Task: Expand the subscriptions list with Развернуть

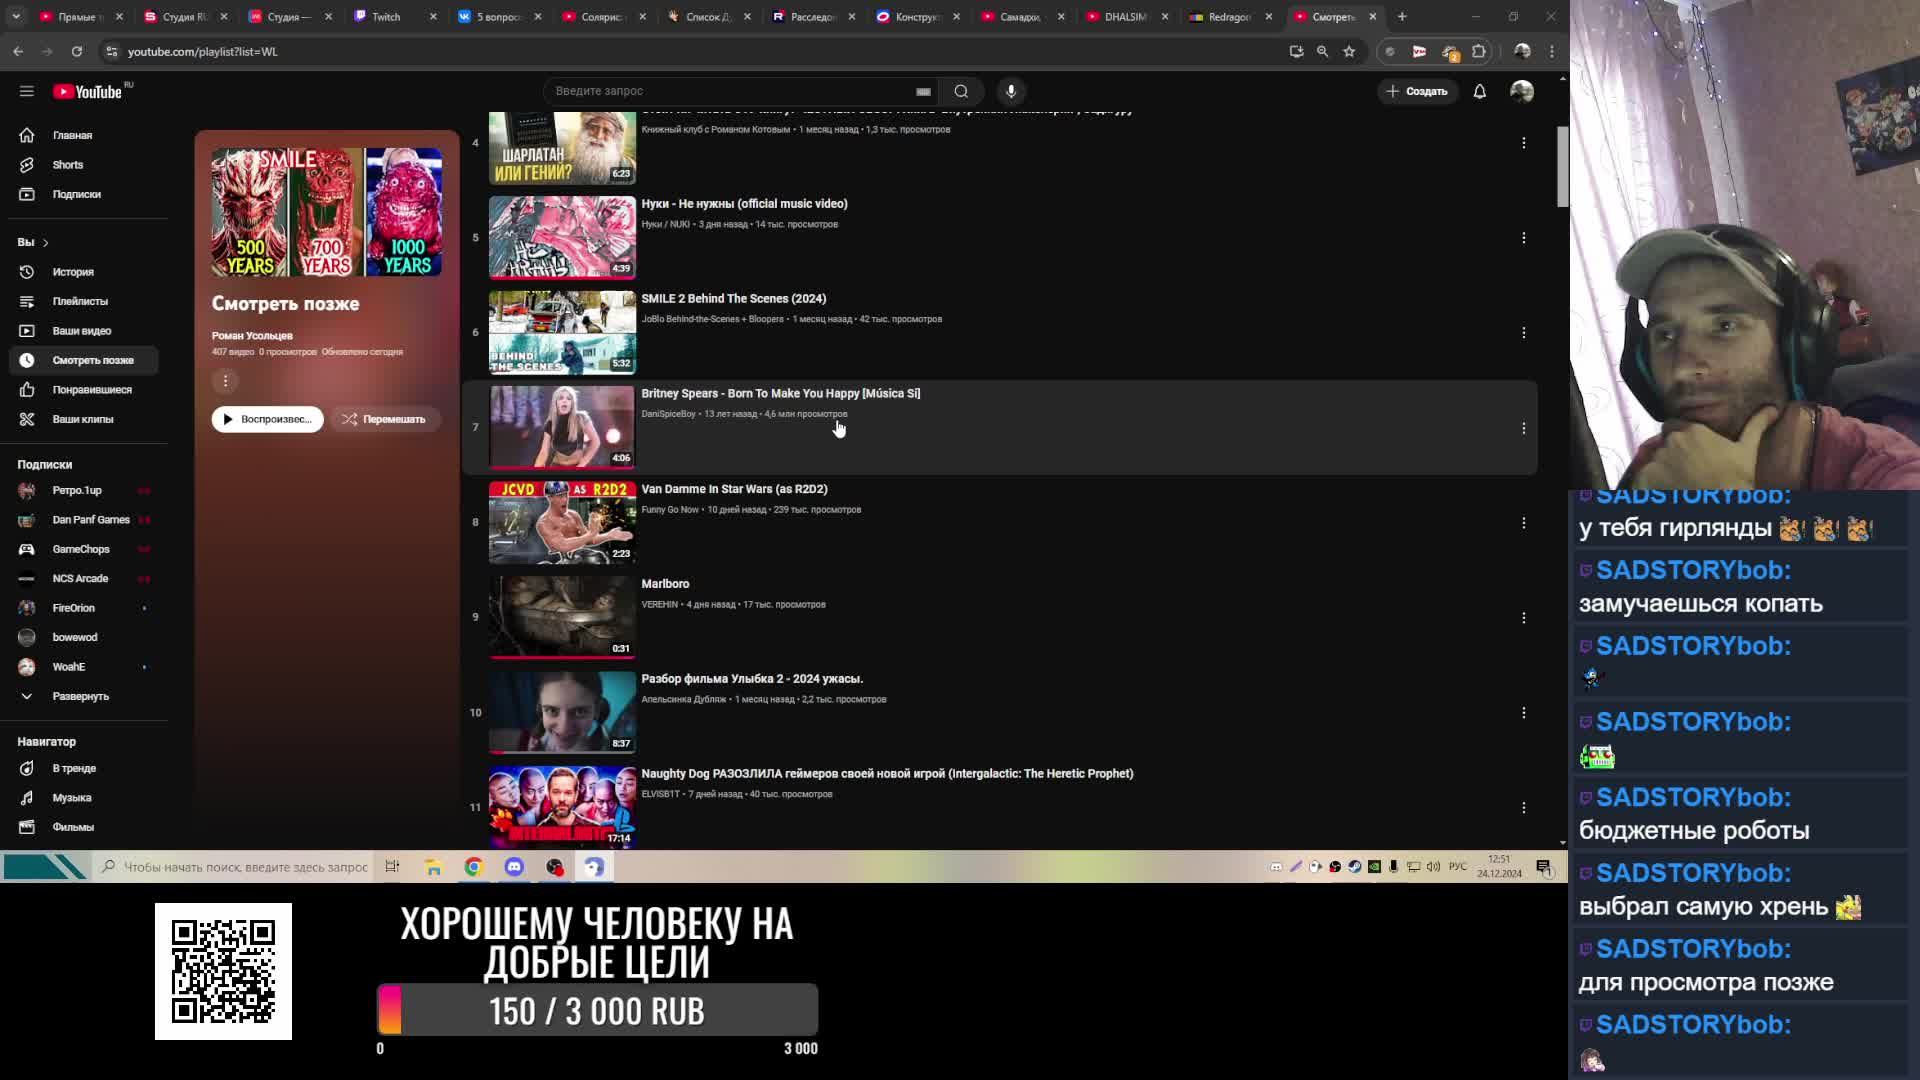Action: (x=80, y=696)
